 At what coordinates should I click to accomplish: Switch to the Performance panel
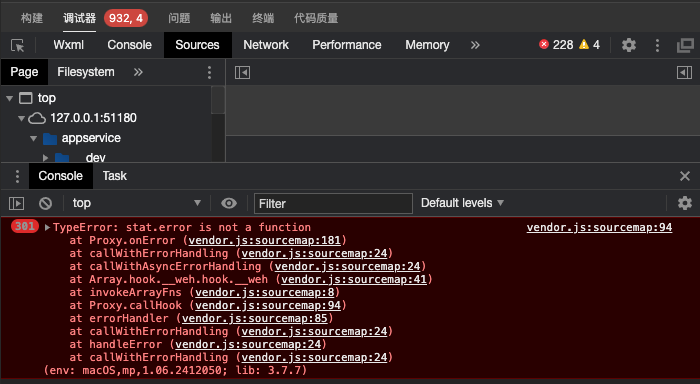(347, 45)
